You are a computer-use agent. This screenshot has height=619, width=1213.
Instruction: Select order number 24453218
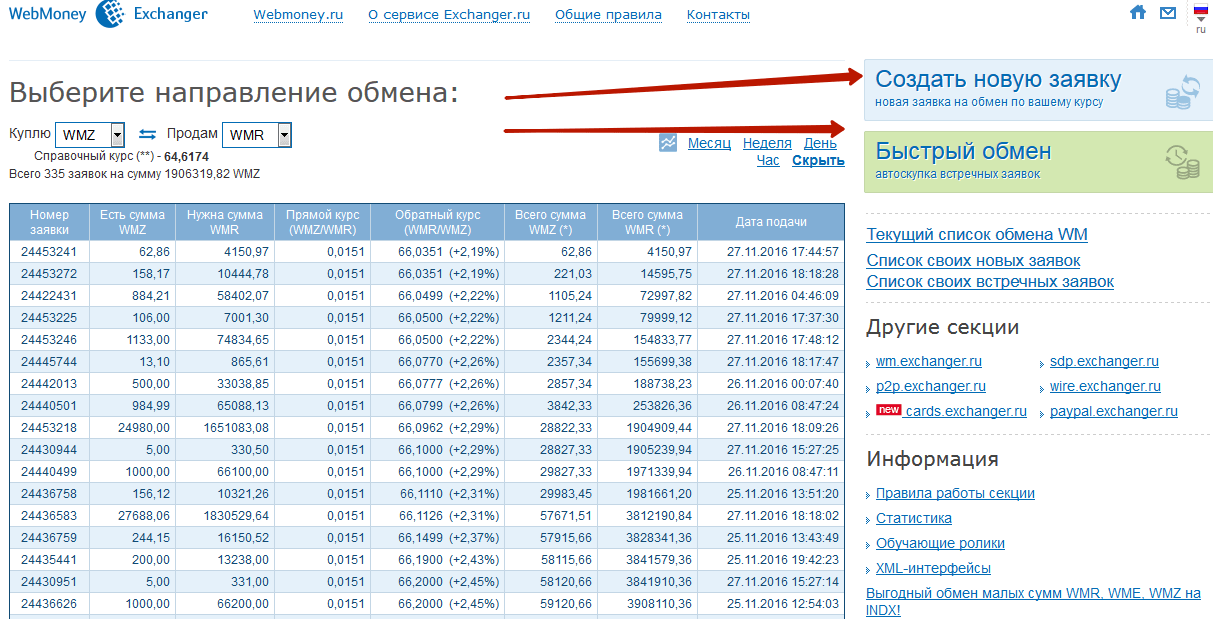coord(49,428)
